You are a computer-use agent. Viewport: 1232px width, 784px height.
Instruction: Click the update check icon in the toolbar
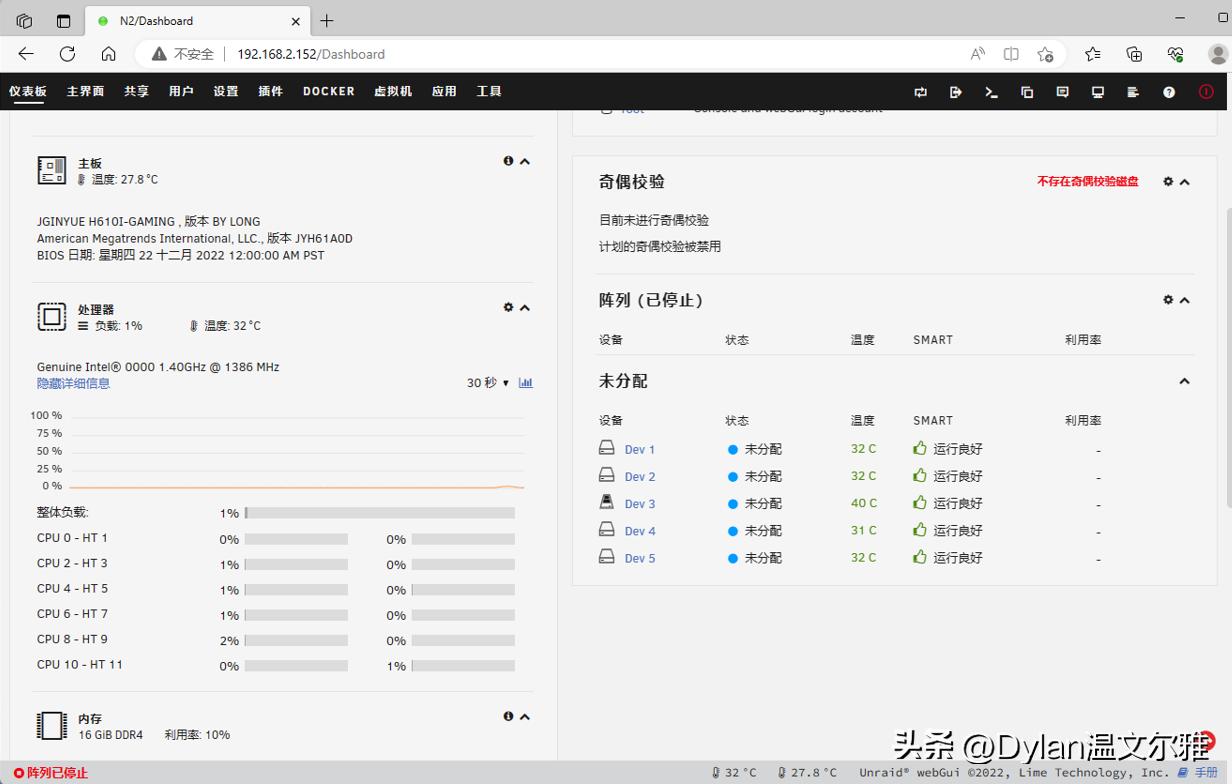[920, 91]
